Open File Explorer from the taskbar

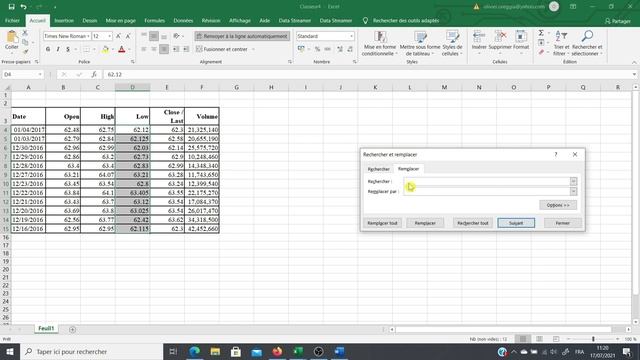point(215,351)
